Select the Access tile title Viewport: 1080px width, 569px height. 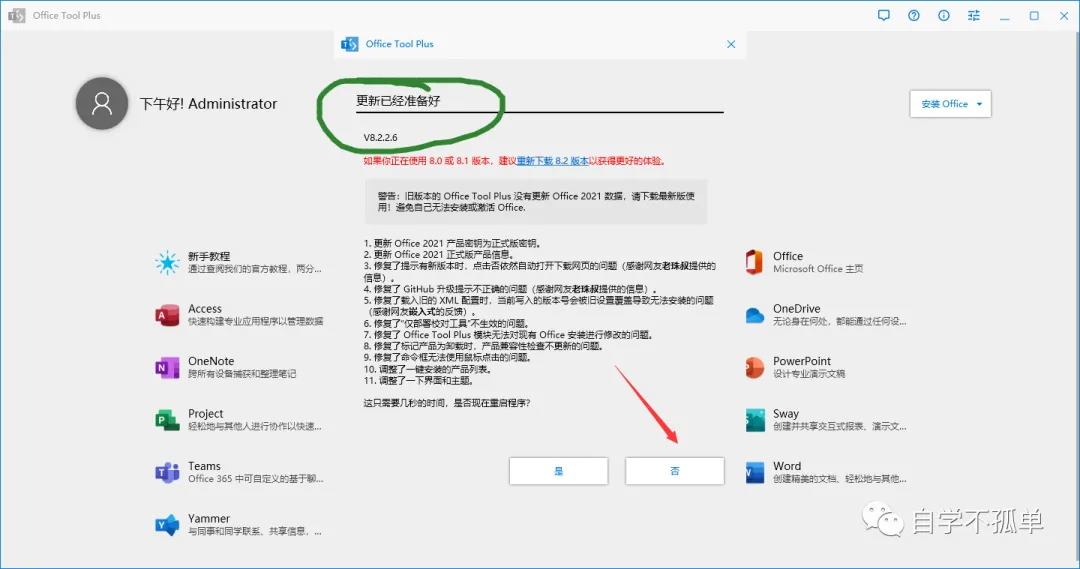point(205,309)
